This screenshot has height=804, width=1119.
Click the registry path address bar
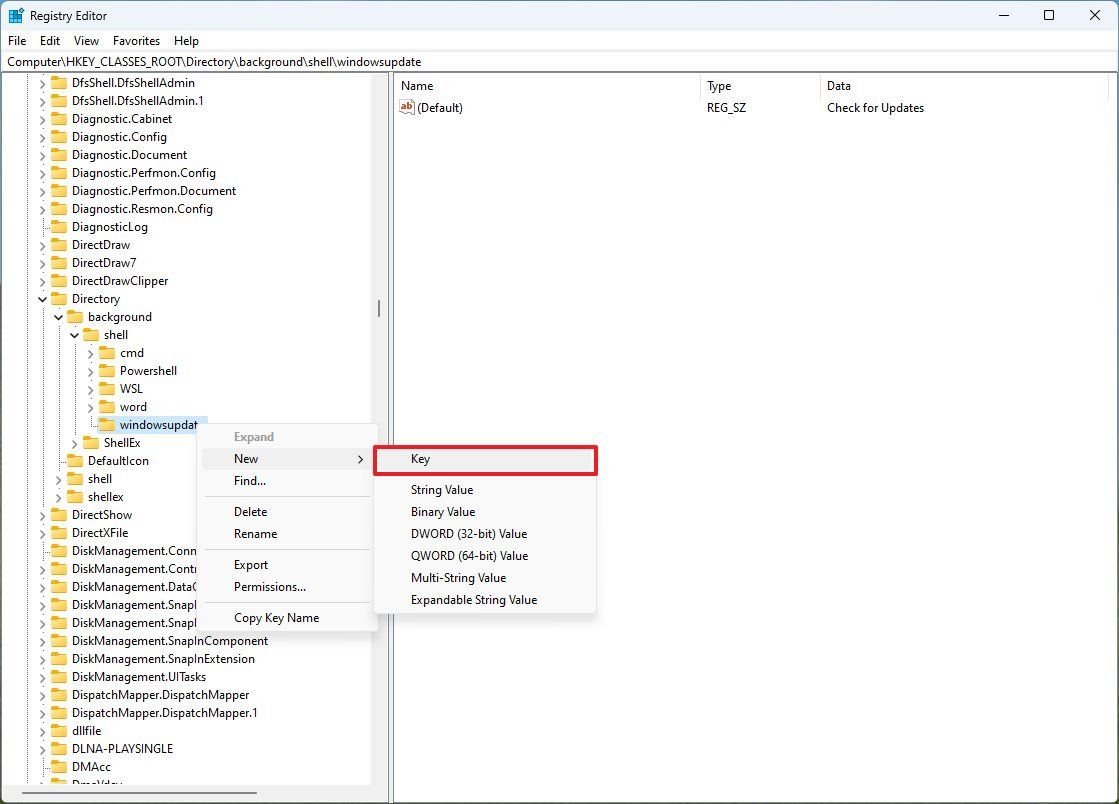click(x=300, y=61)
